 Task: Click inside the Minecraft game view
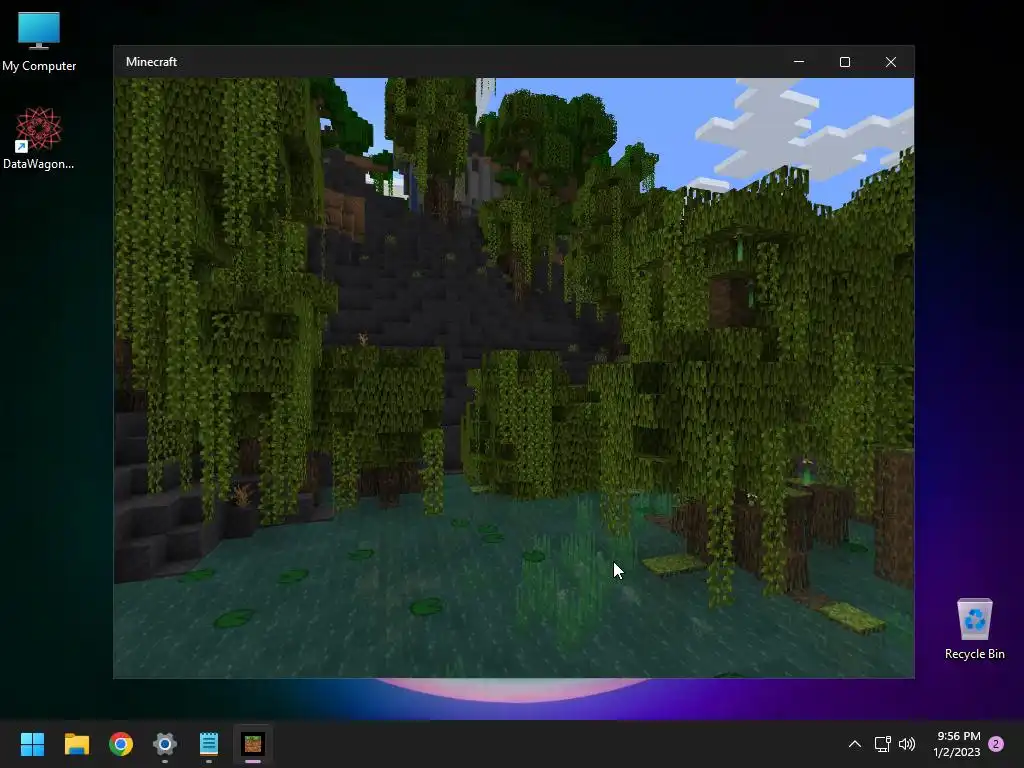pyautogui.click(x=514, y=377)
